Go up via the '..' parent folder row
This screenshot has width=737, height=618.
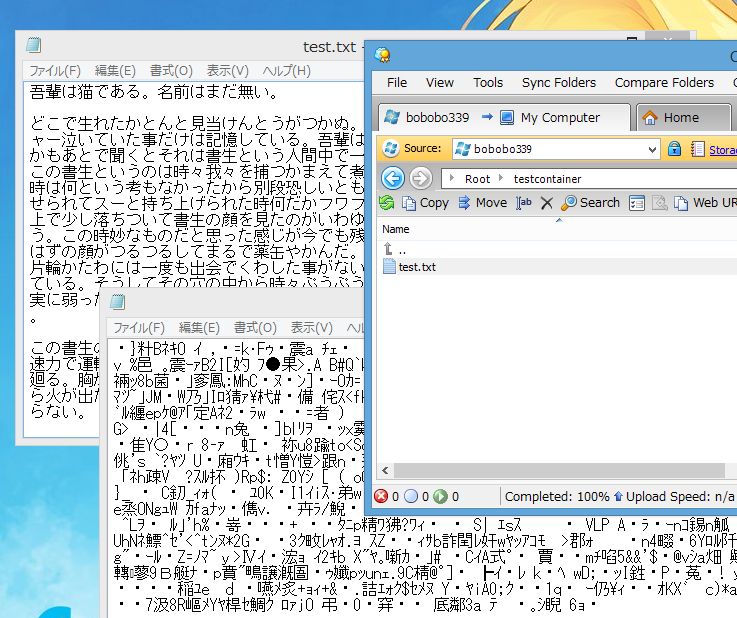(557, 250)
